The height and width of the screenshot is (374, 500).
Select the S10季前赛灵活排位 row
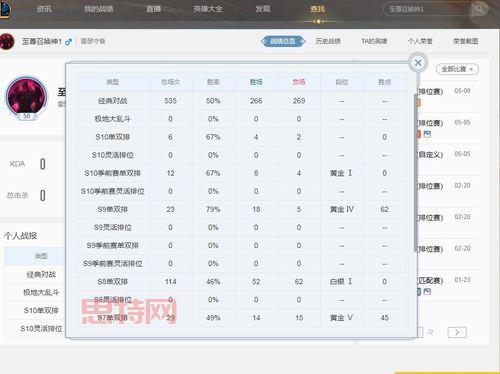click(x=242, y=191)
